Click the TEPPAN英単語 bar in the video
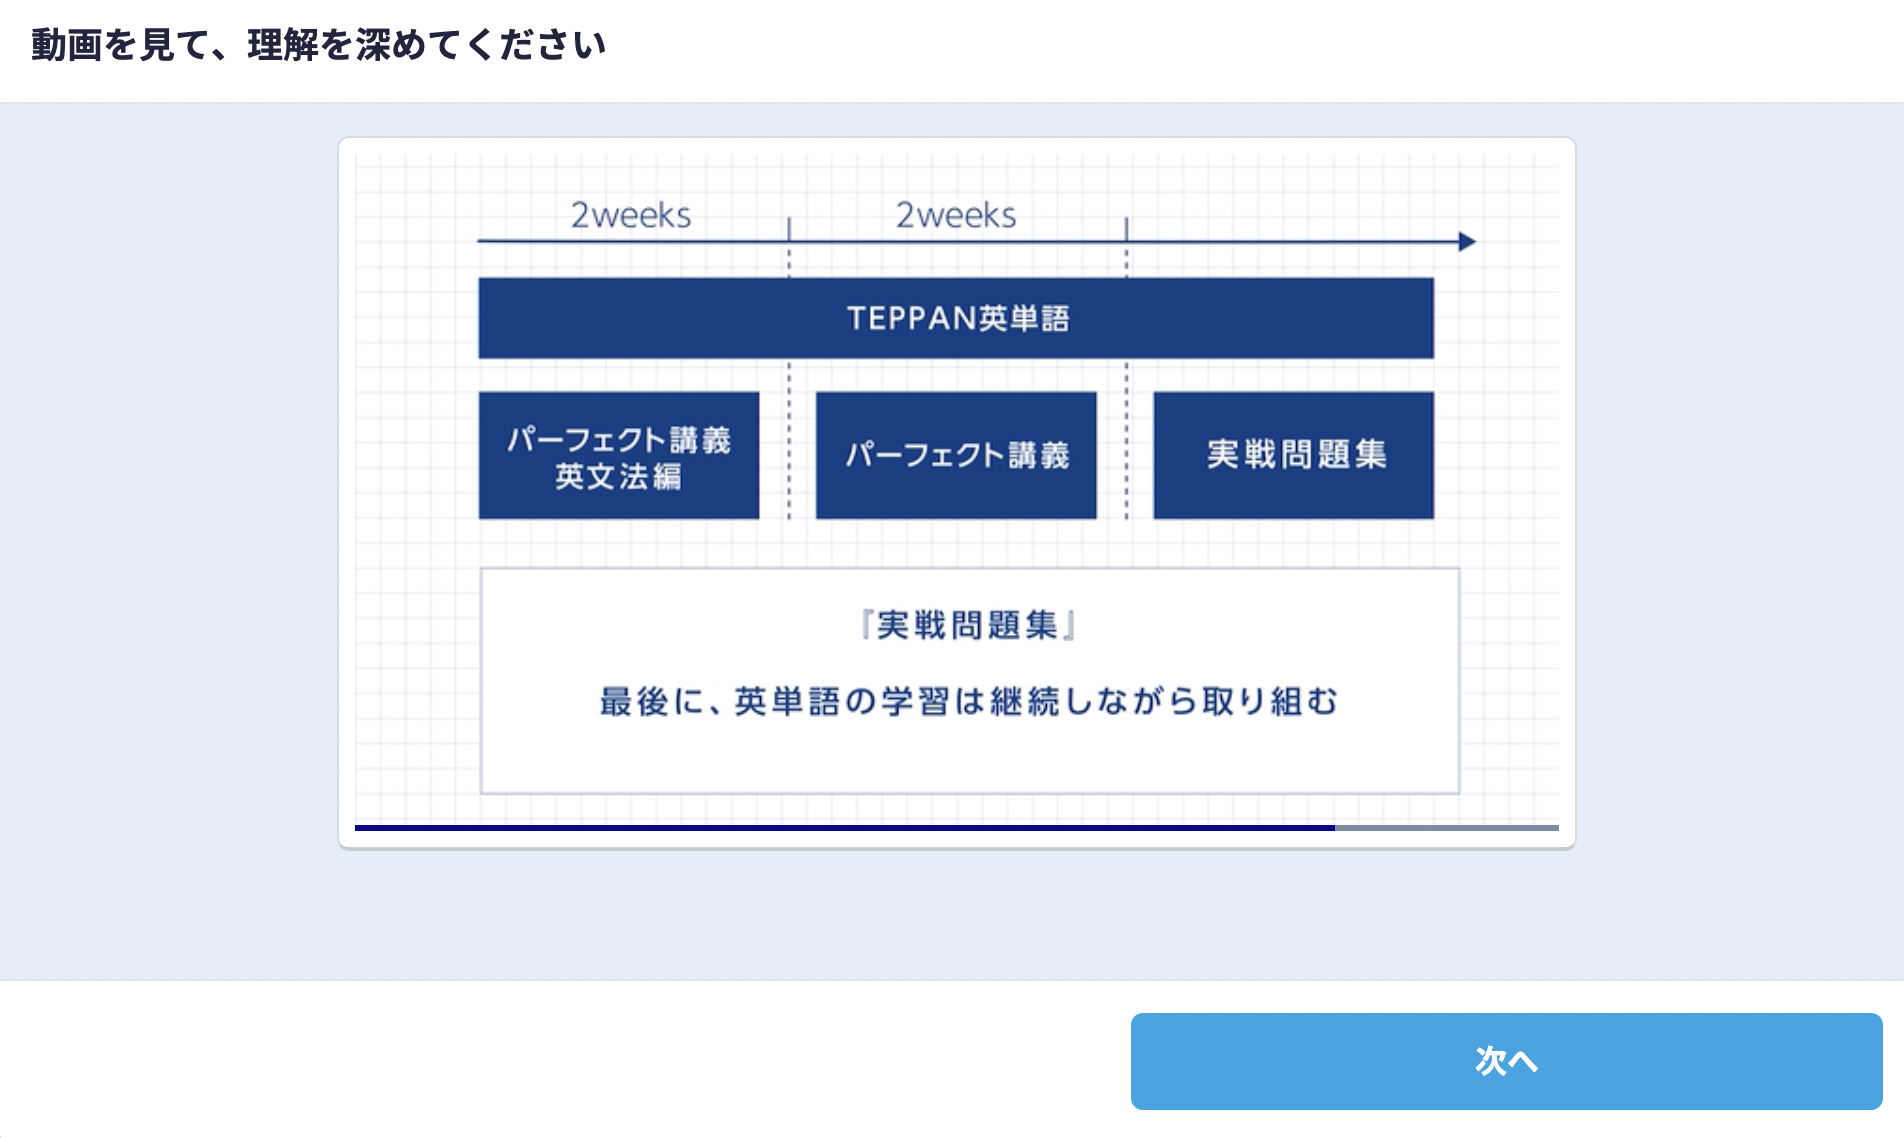This screenshot has height=1138, width=1904. click(956, 318)
